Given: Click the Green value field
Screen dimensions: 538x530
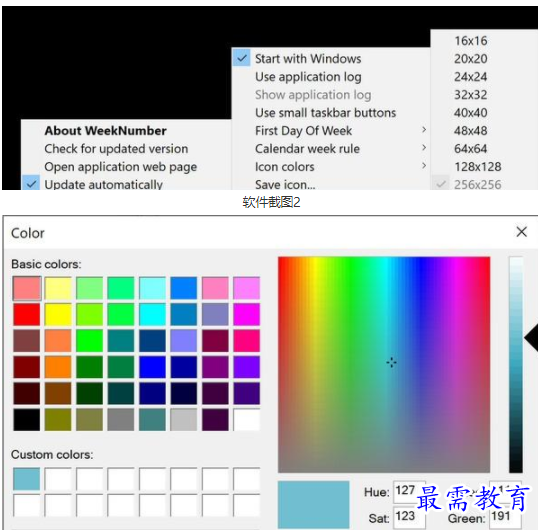Looking at the screenshot, I should click(x=505, y=517).
